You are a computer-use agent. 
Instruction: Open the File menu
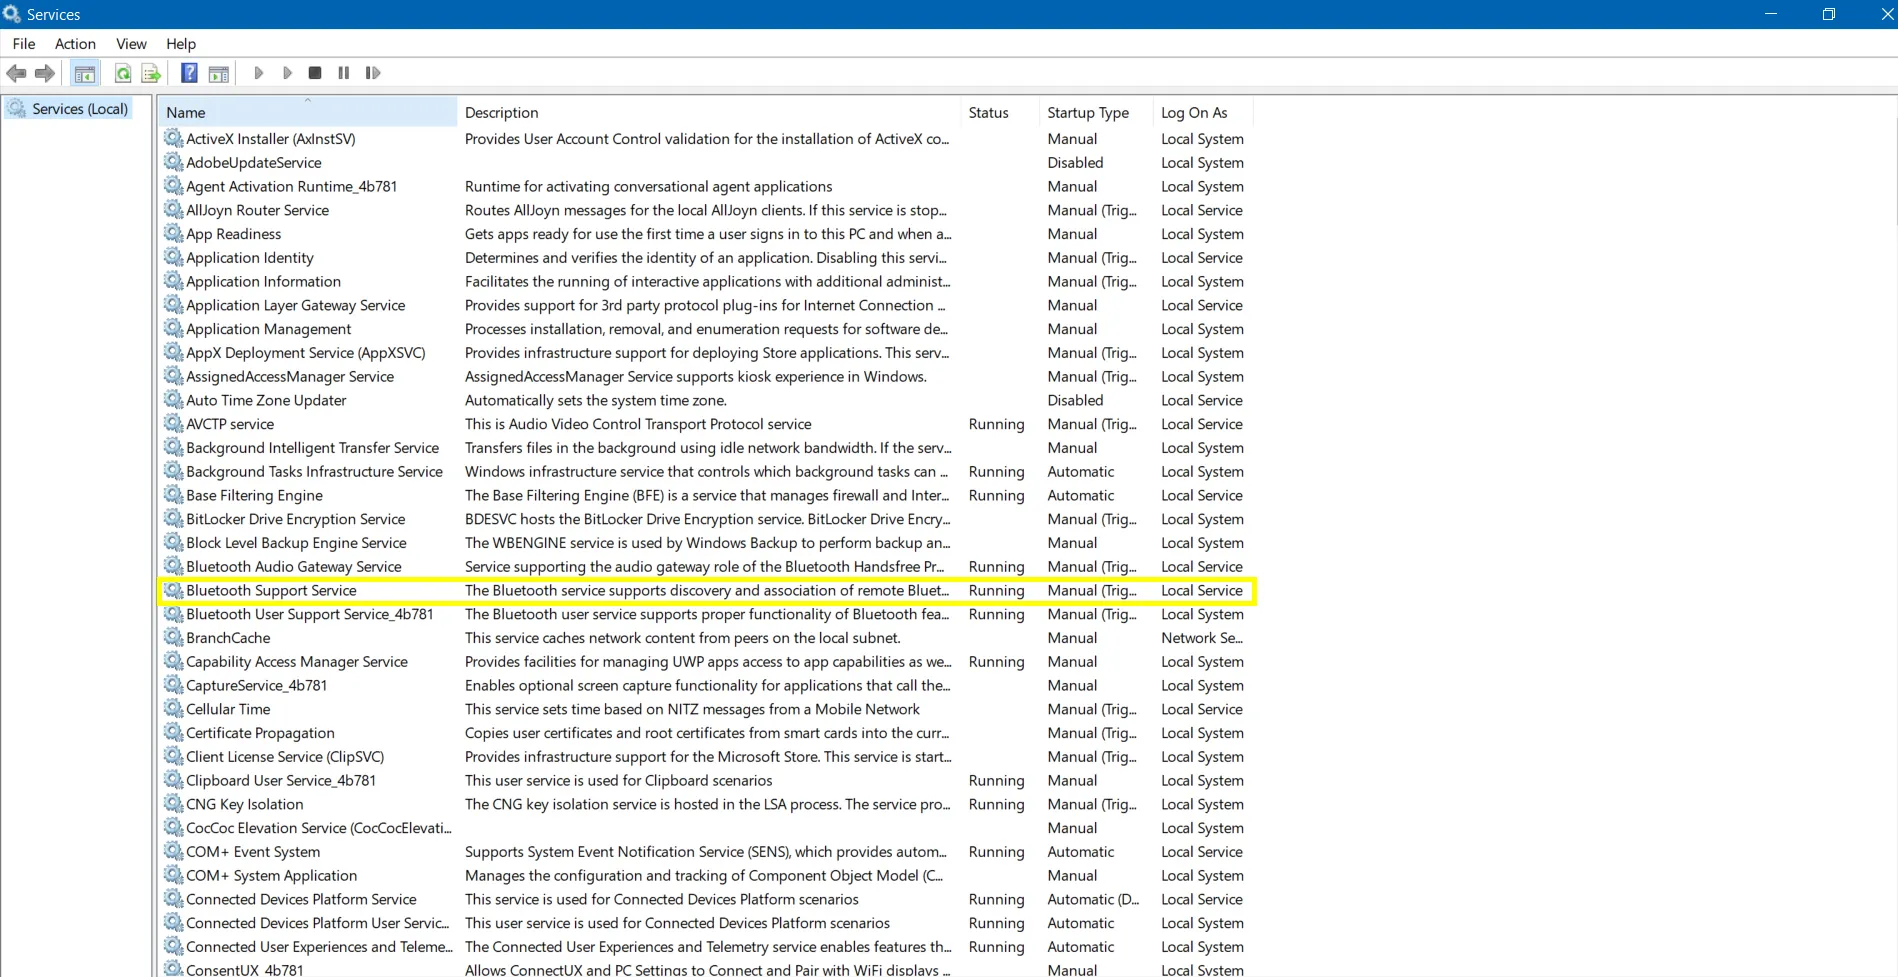(24, 44)
